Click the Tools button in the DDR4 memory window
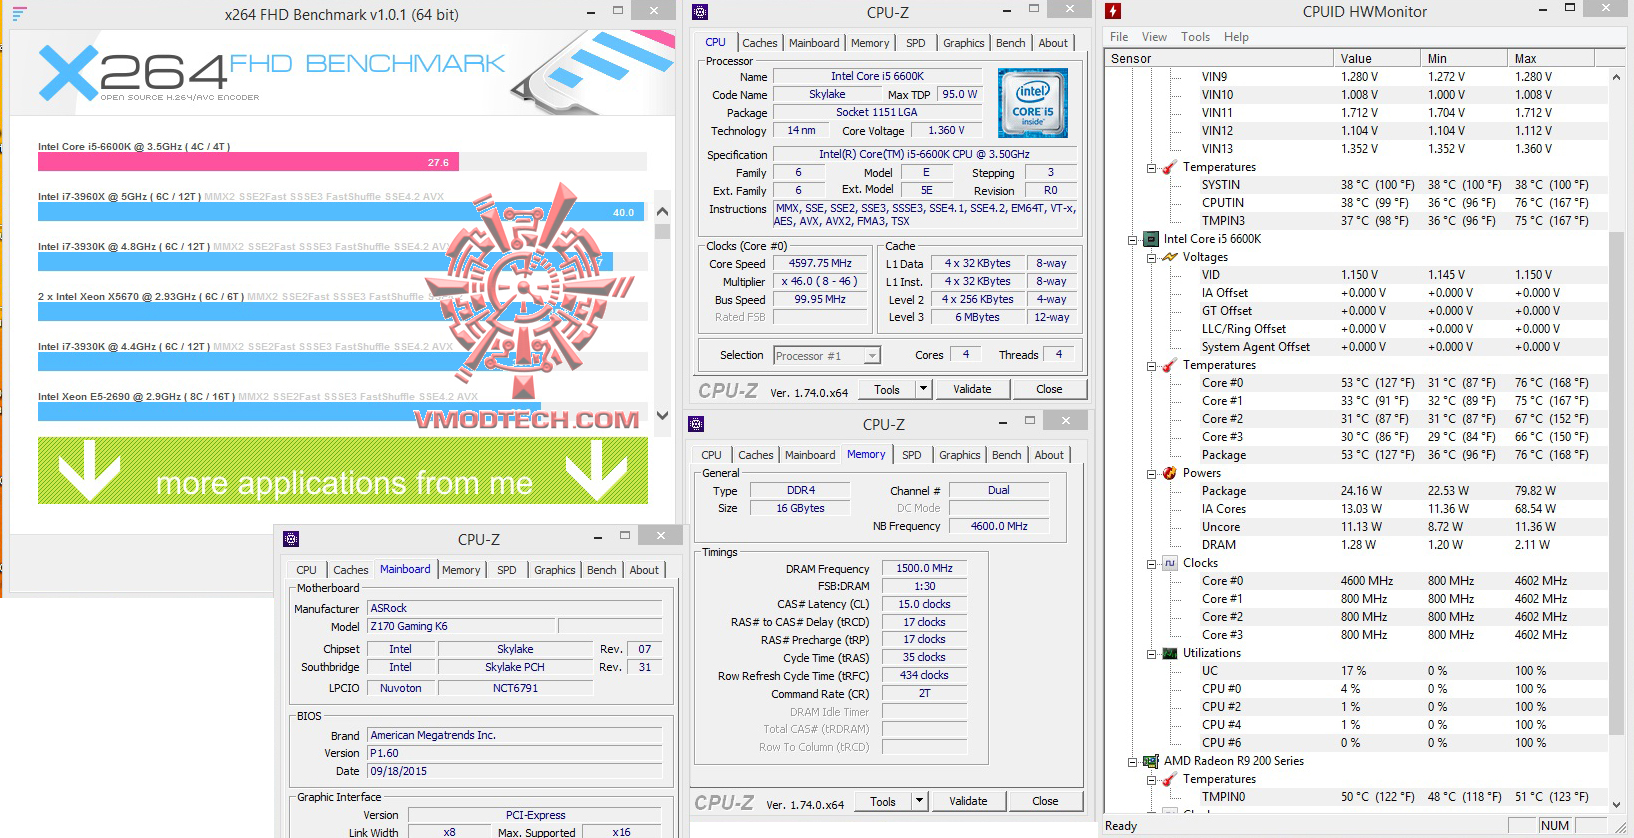This screenshot has height=838, width=1634. [x=883, y=801]
